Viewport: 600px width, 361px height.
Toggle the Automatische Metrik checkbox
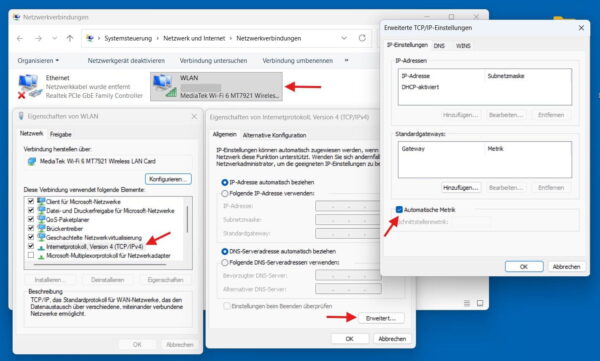tap(399, 209)
